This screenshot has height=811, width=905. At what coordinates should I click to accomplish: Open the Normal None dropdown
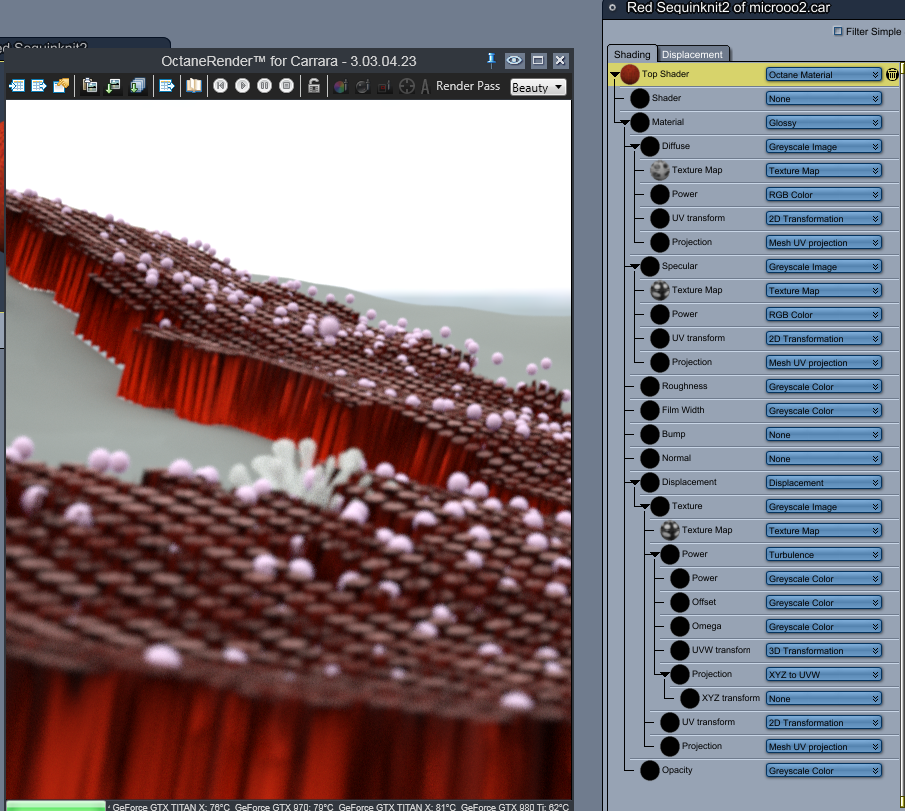click(824, 458)
